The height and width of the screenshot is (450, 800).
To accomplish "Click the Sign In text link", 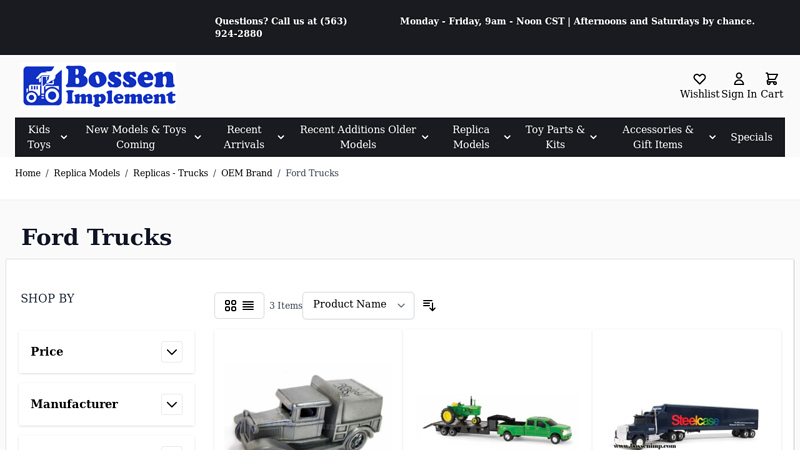I will click(x=739, y=94).
